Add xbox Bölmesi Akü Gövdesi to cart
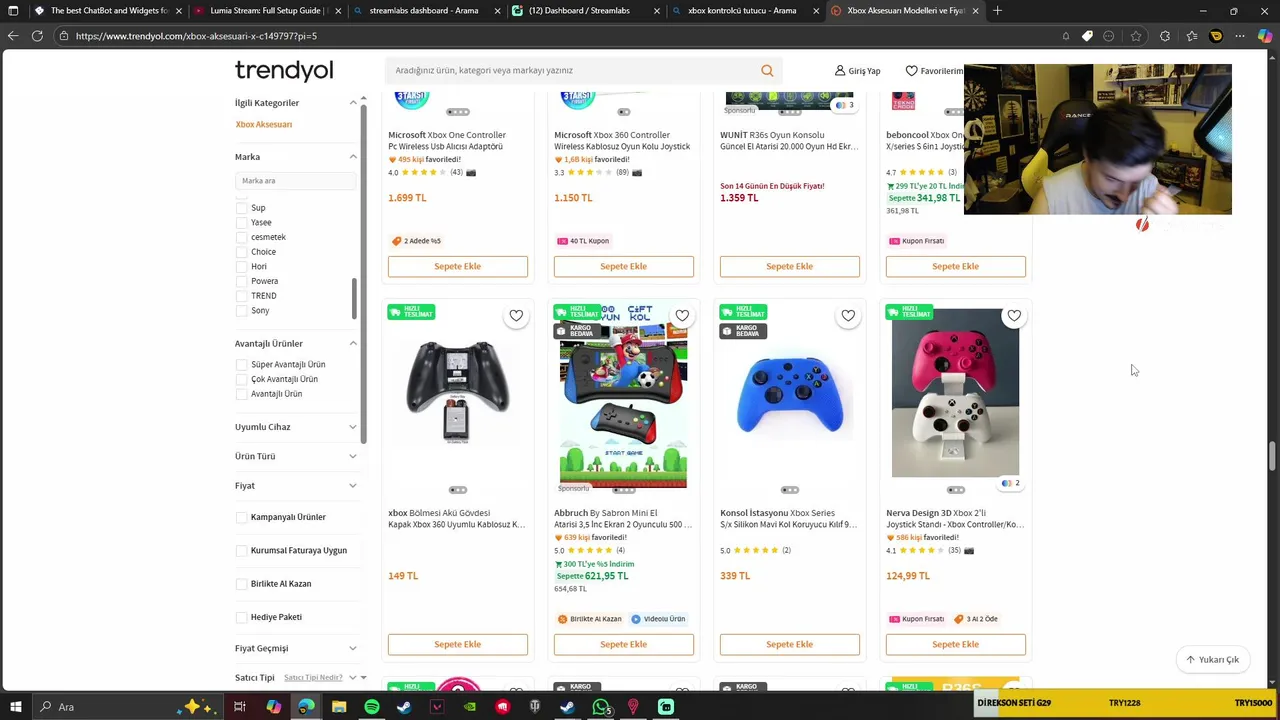Screen dimensions: 1280x720 click(x=458, y=645)
